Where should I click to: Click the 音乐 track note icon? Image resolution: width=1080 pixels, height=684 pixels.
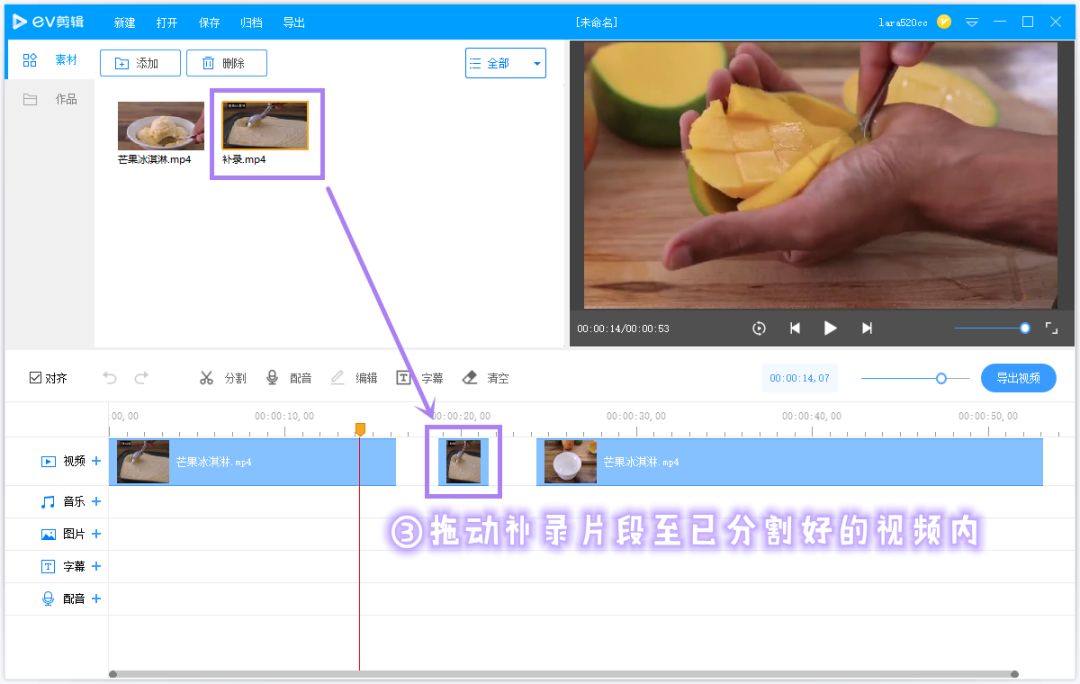pyautogui.click(x=48, y=502)
